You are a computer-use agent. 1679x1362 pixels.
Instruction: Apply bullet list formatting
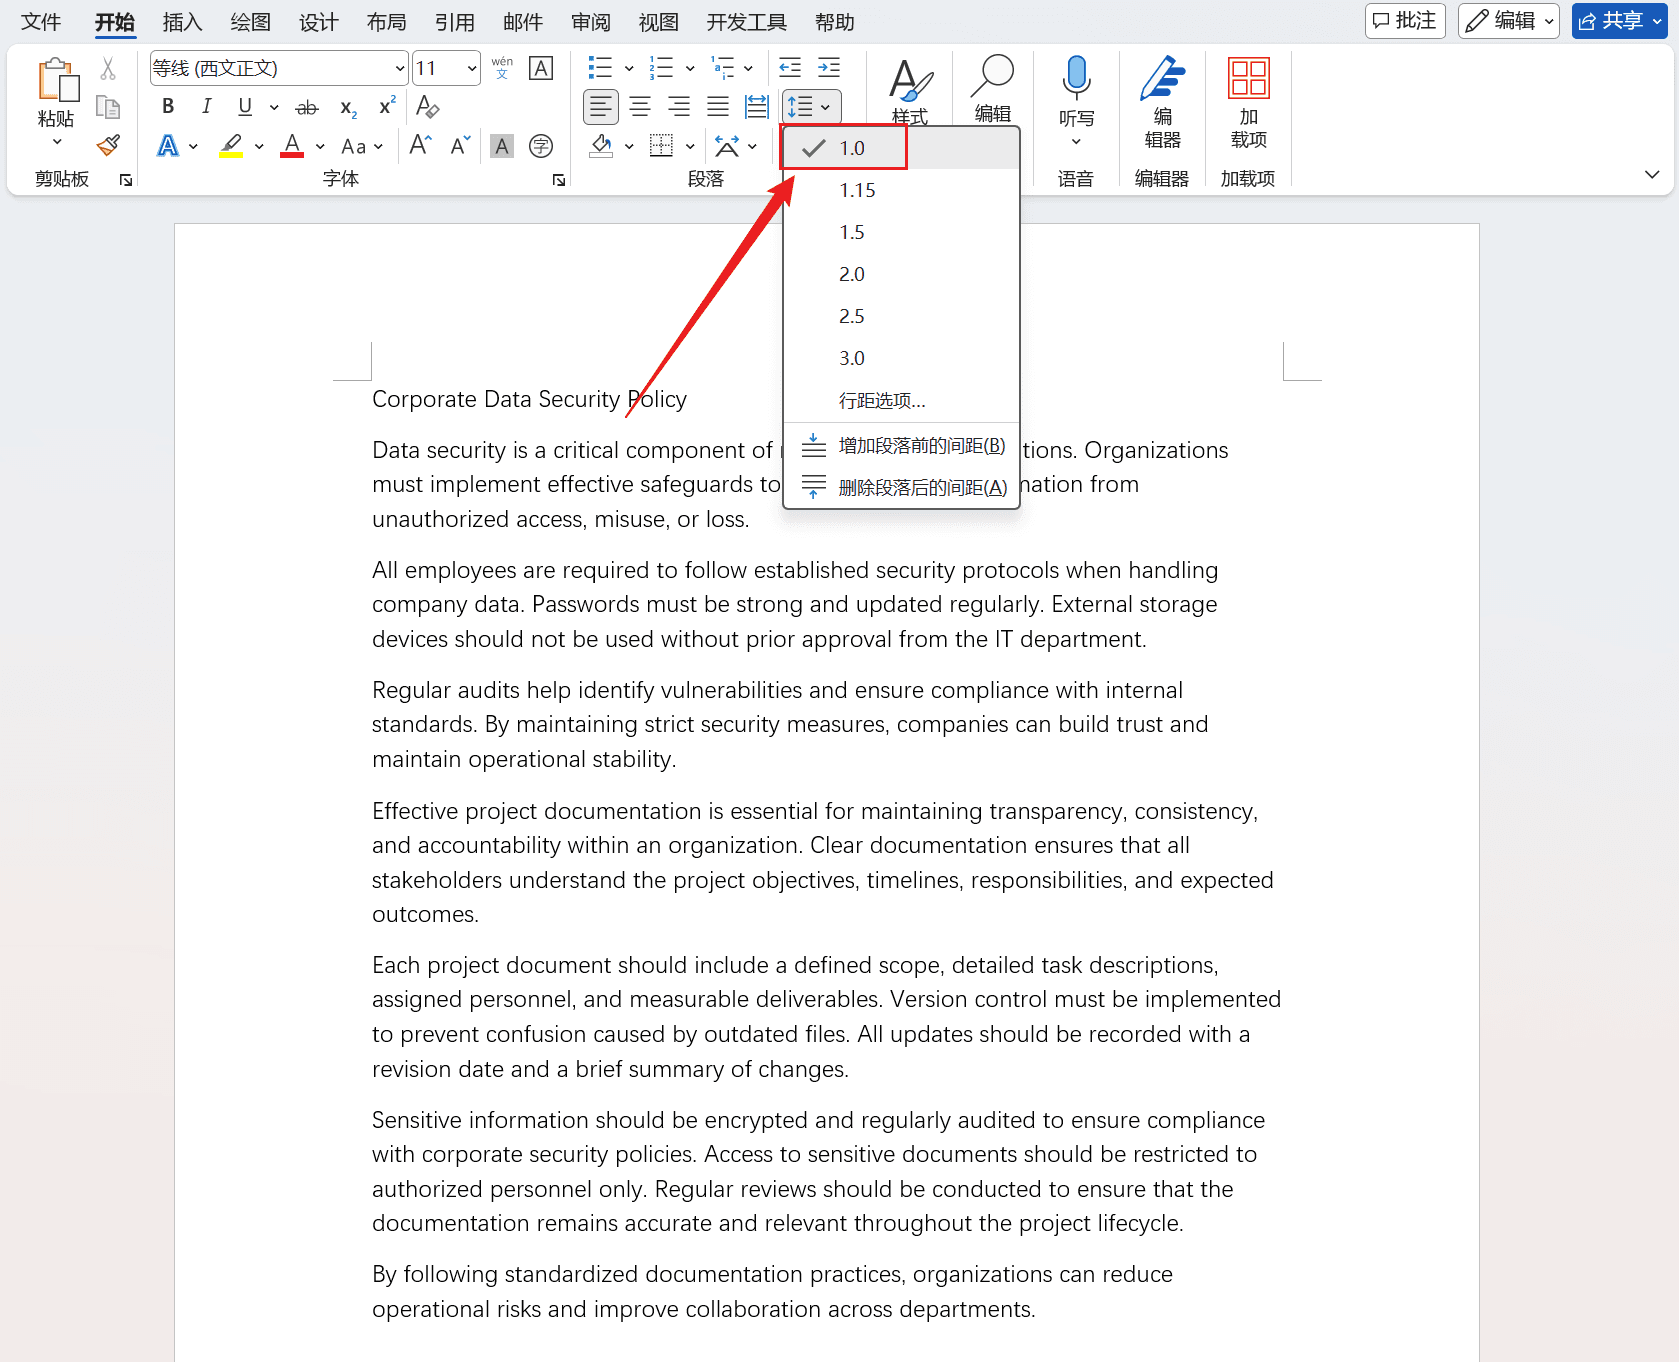pos(600,68)
